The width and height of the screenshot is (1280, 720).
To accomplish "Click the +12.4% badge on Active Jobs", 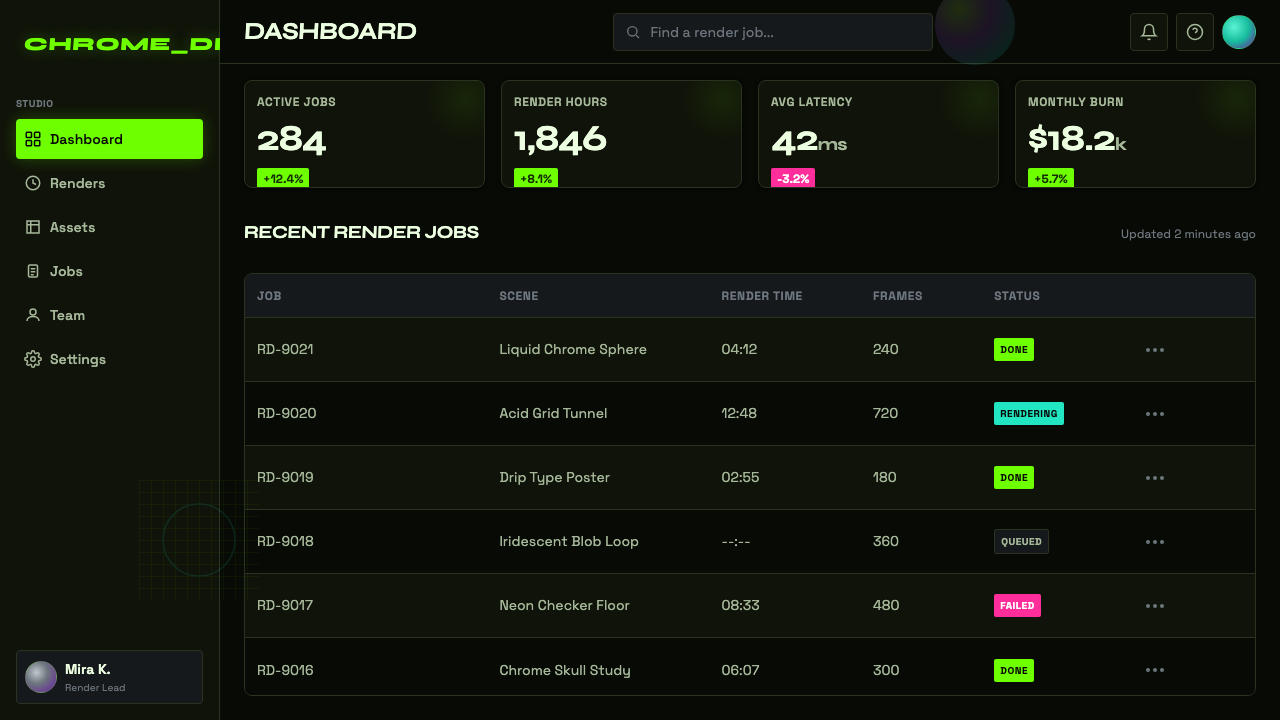I will tap(283, 178).
